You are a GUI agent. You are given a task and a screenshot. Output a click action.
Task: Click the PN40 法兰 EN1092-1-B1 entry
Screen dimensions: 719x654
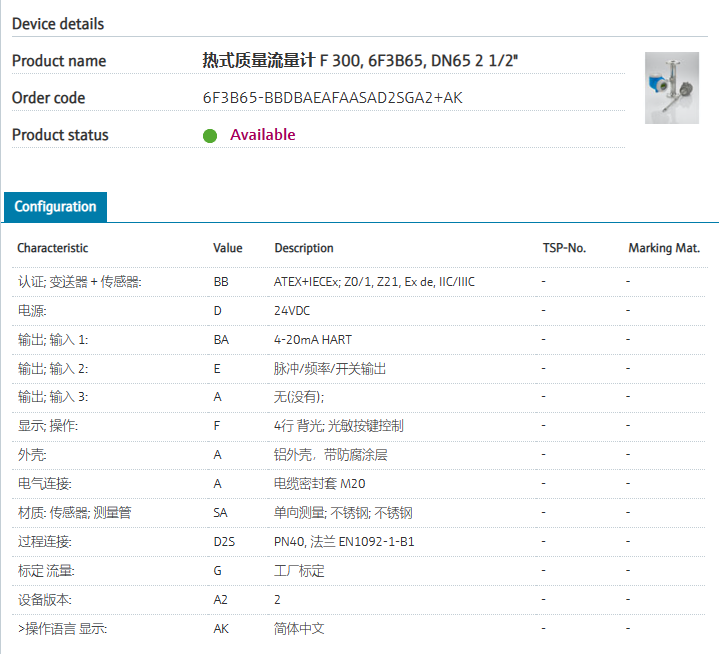click(x=344, y=542)
